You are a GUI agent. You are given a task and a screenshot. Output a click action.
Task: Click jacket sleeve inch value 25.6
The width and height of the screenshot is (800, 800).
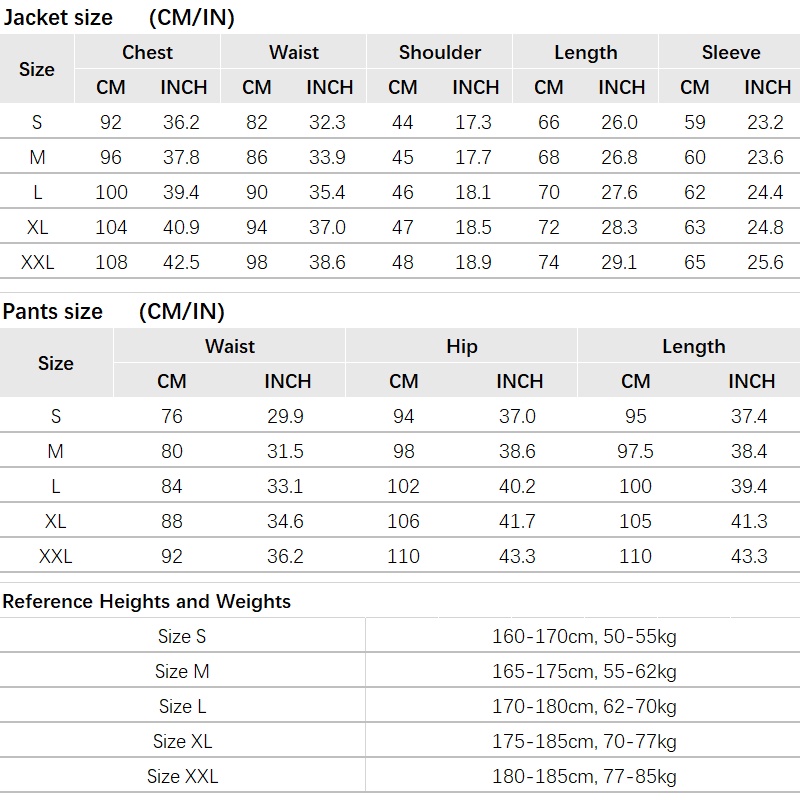click(765, 262)
